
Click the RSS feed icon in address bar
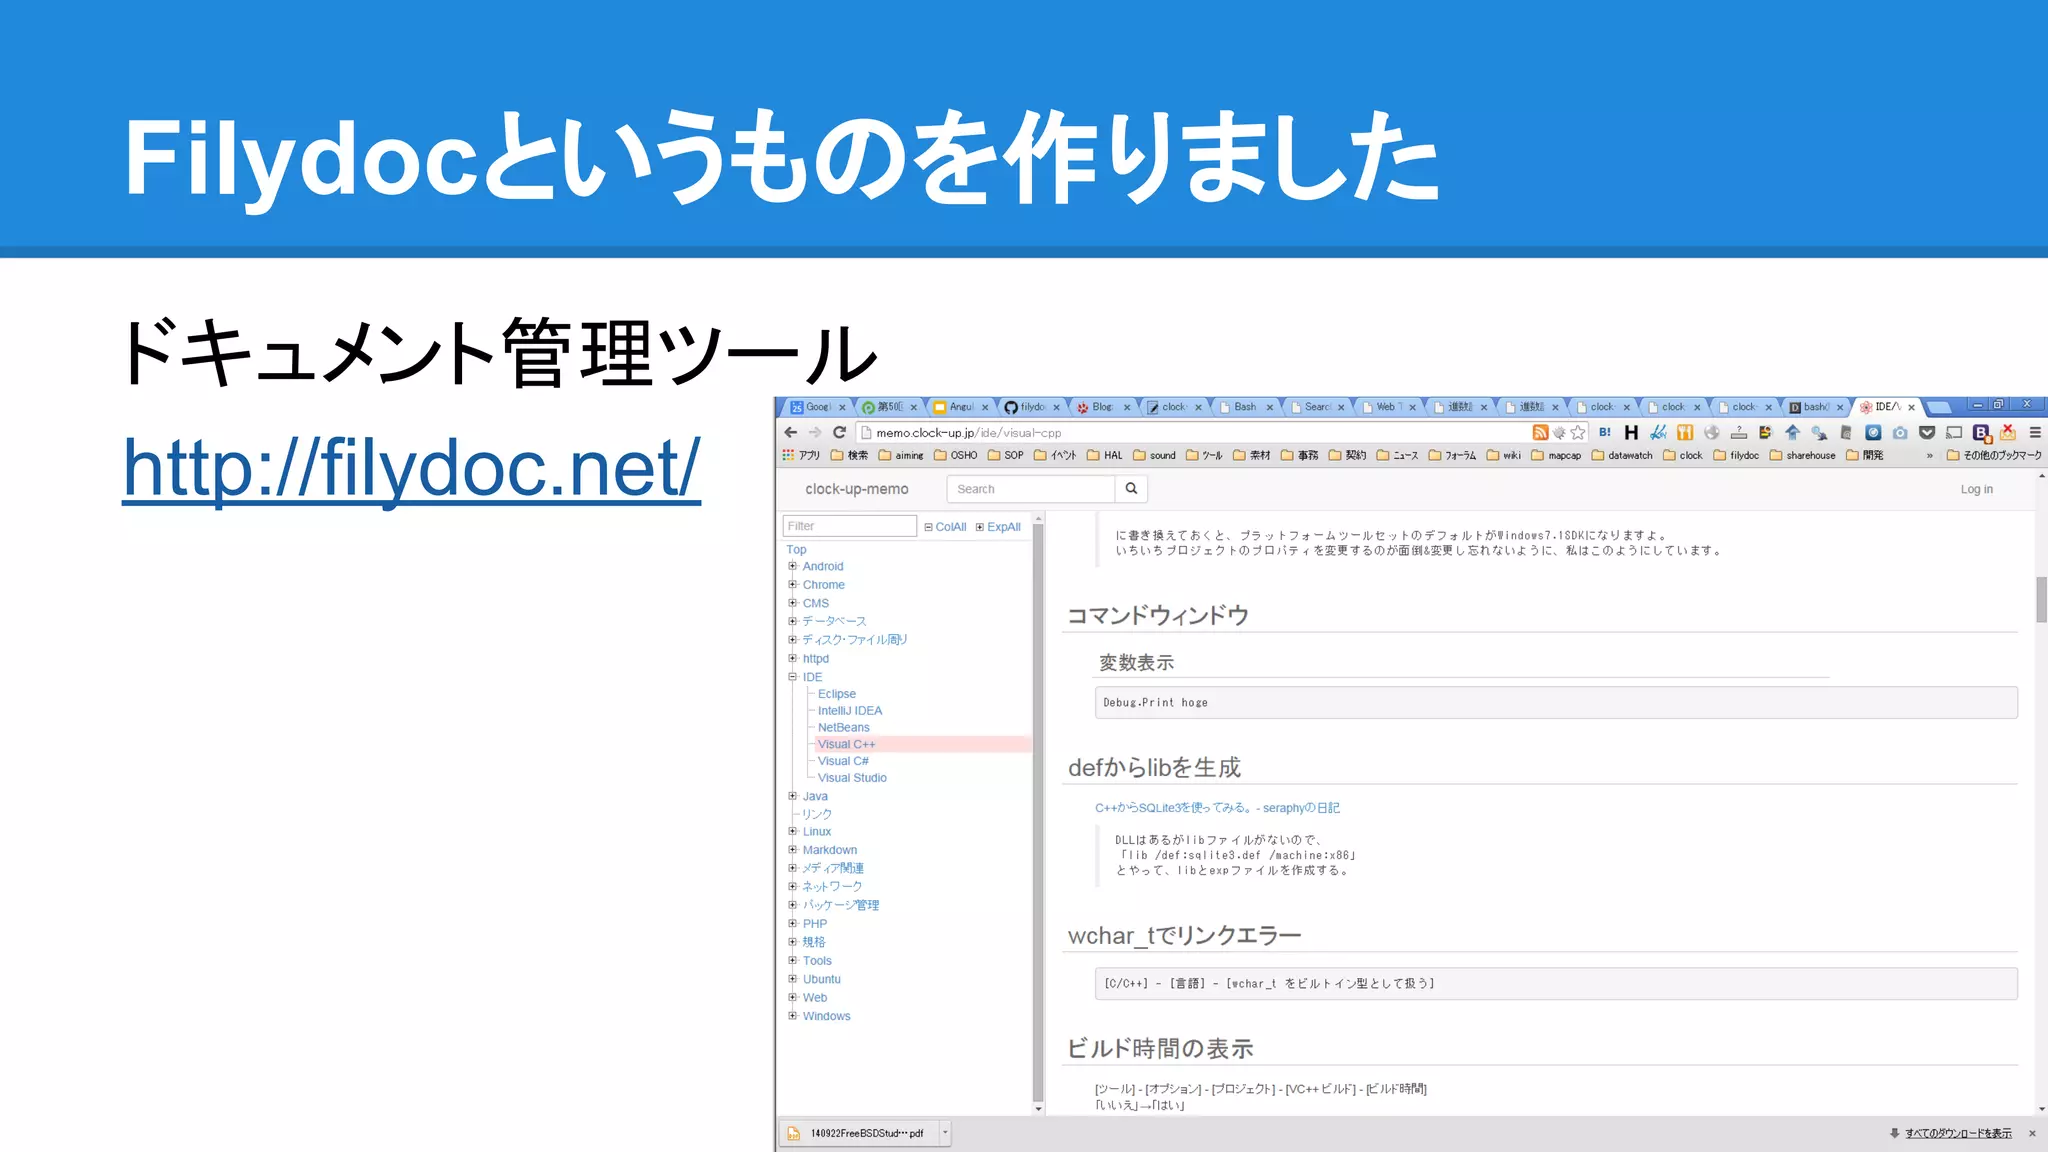(1540, 432)
